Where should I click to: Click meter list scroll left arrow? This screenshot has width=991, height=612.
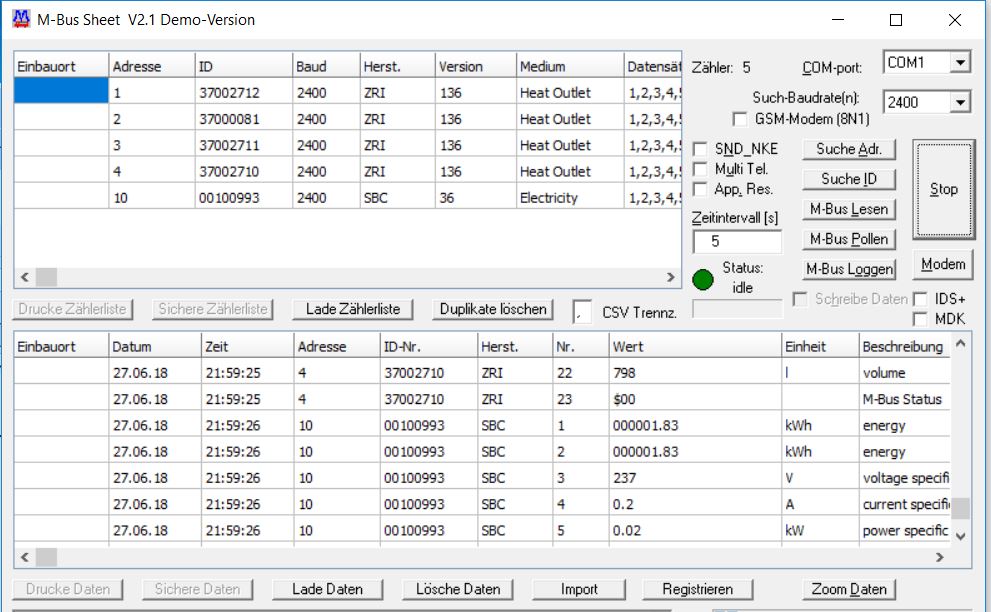(x=25, y=277)
